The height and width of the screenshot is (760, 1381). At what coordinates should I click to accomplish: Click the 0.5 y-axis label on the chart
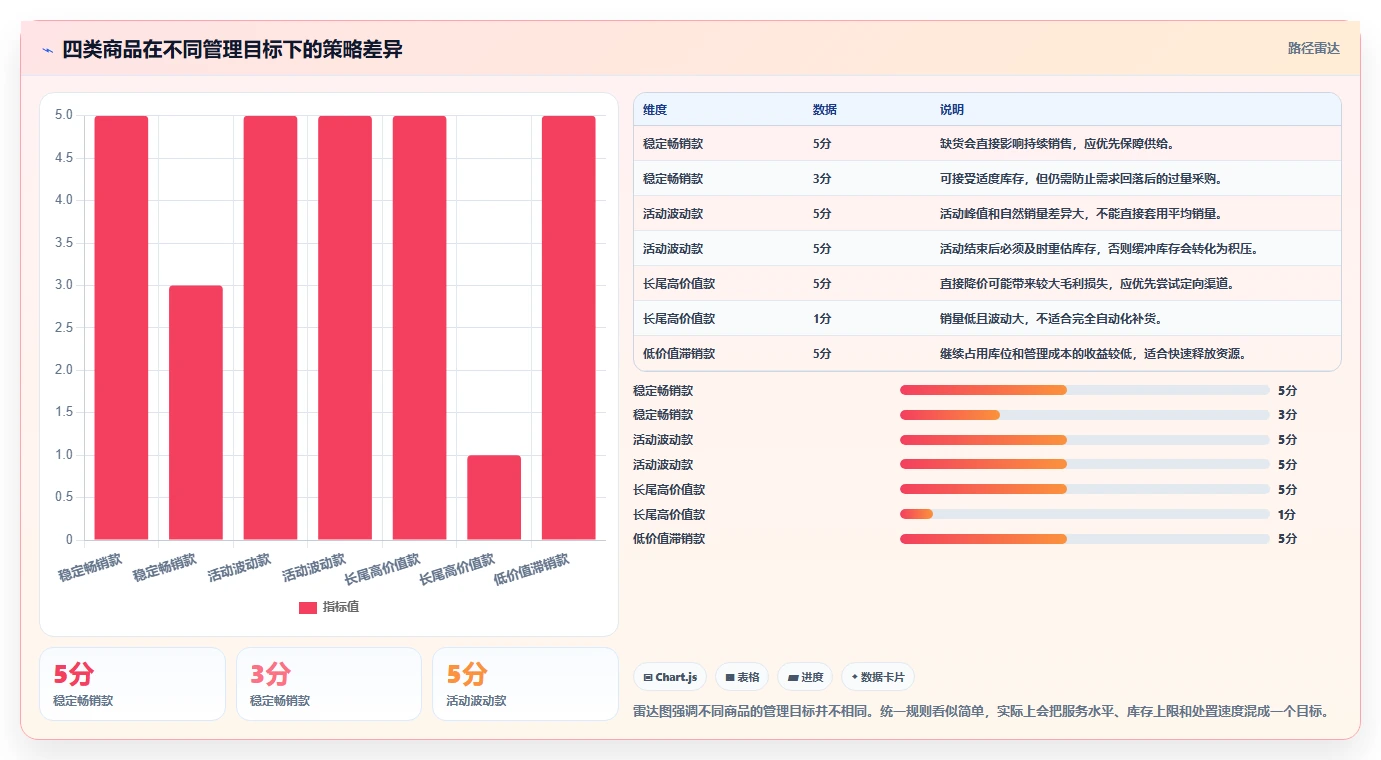pos(63,498)
